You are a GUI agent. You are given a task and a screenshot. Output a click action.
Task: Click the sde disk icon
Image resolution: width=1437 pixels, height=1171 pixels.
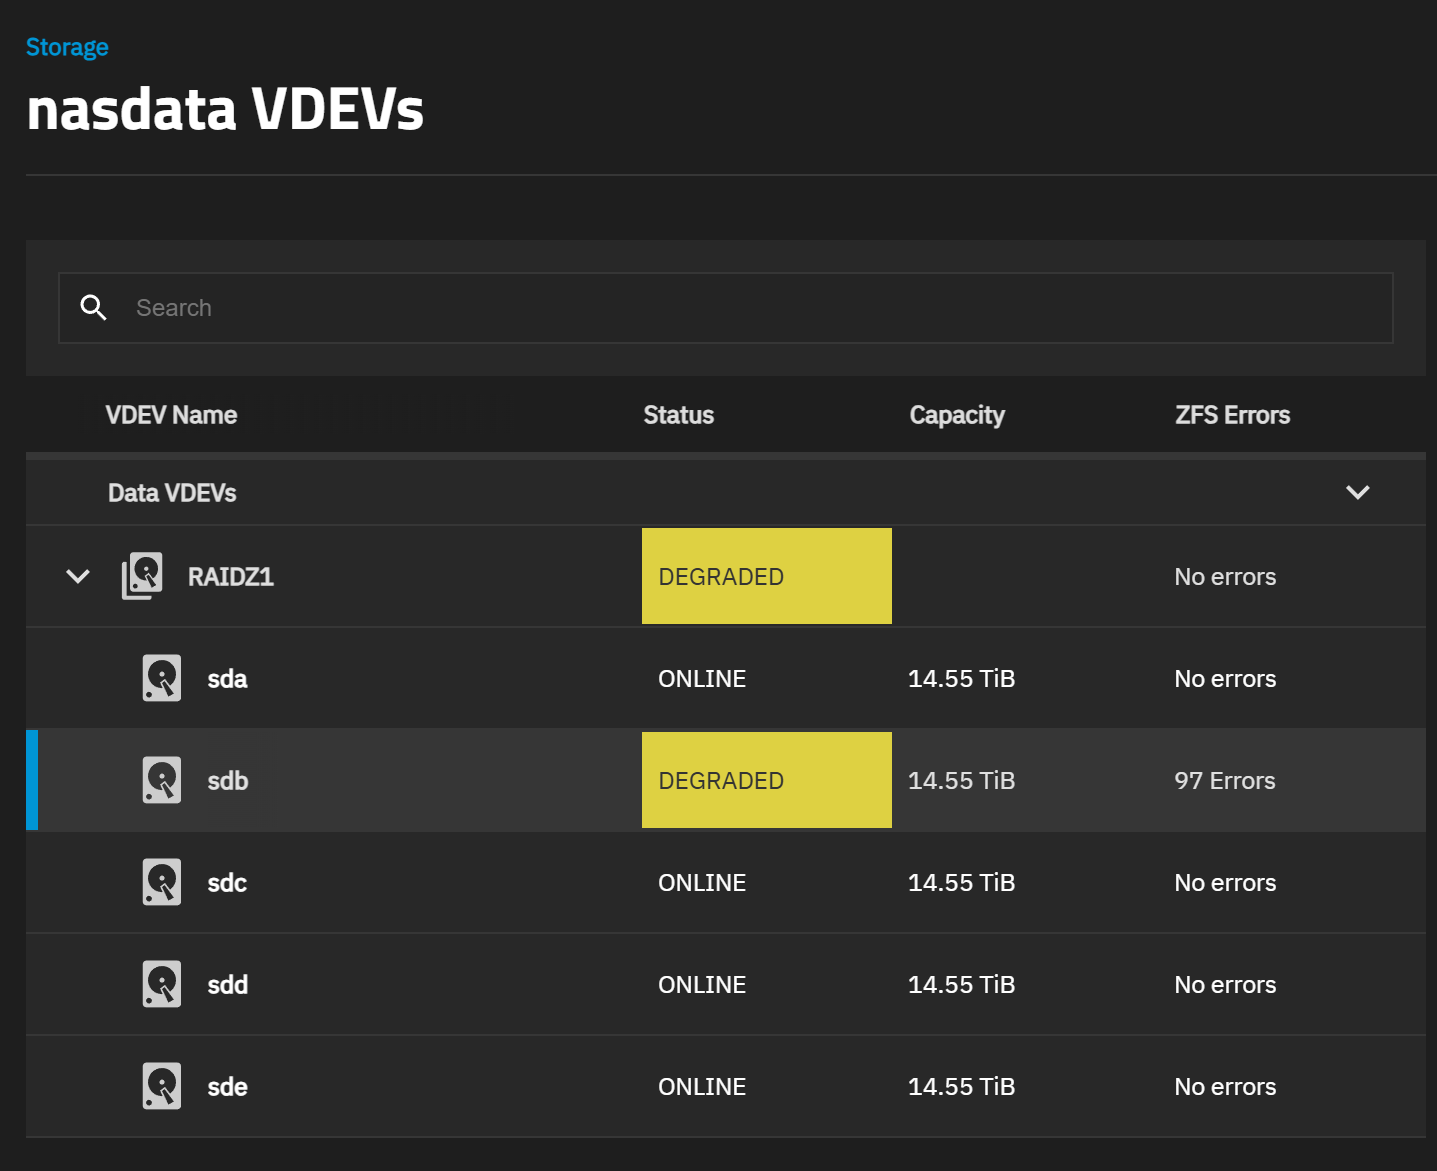pyautogui.click(x=161, y=1086)
